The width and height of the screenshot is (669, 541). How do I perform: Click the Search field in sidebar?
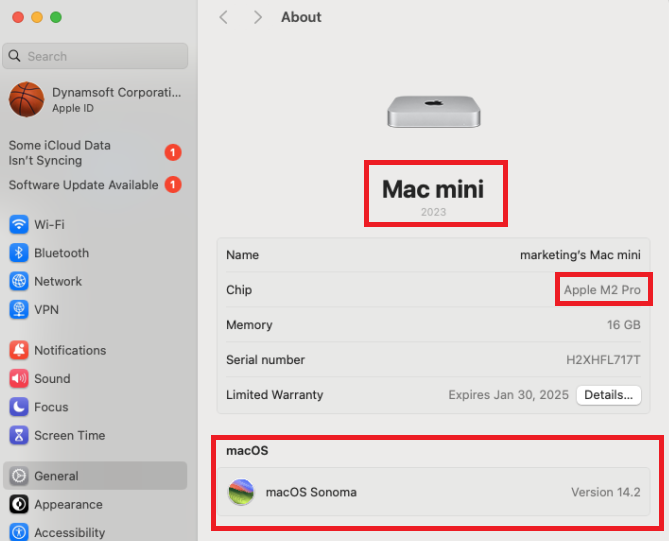coord(96,57)
